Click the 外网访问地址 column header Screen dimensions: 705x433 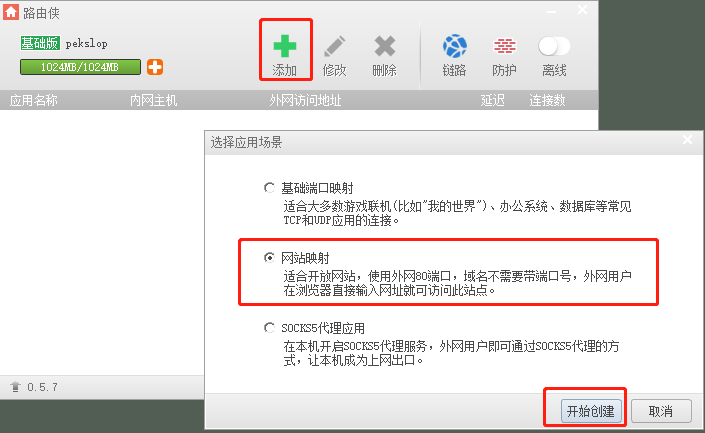coord(305,100)
